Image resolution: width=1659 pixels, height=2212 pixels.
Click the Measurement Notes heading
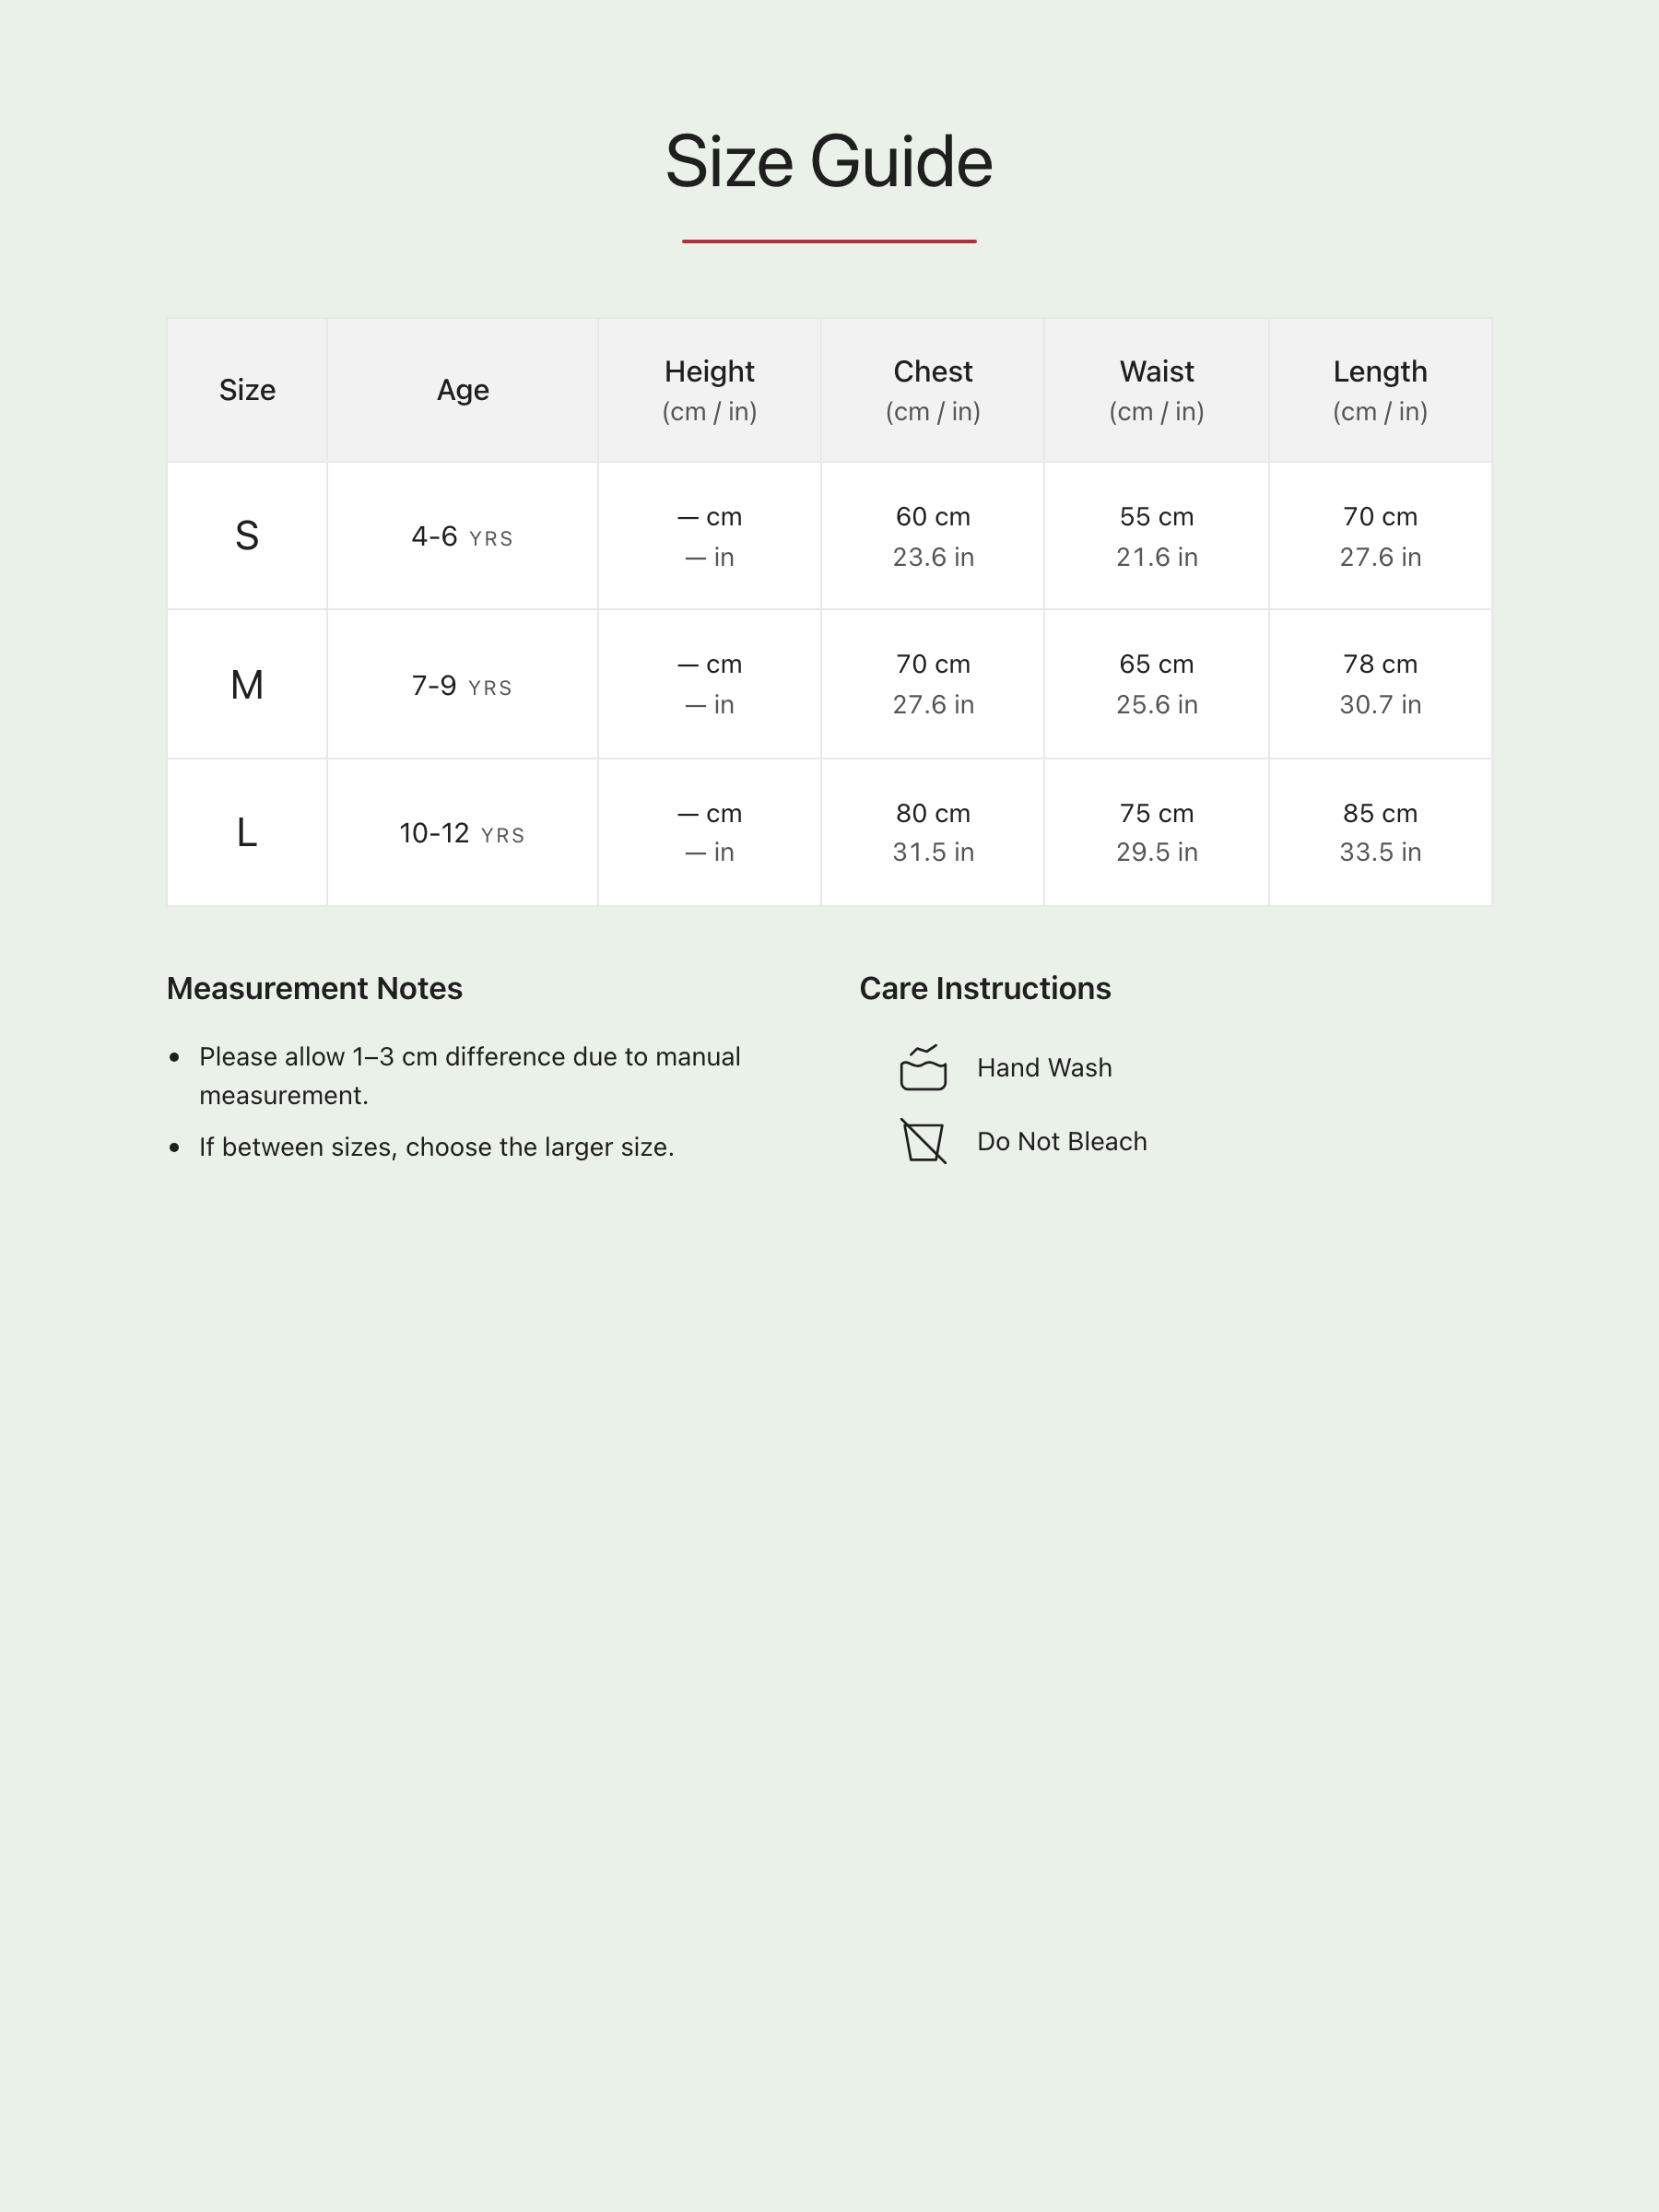(x=314, y=988)
